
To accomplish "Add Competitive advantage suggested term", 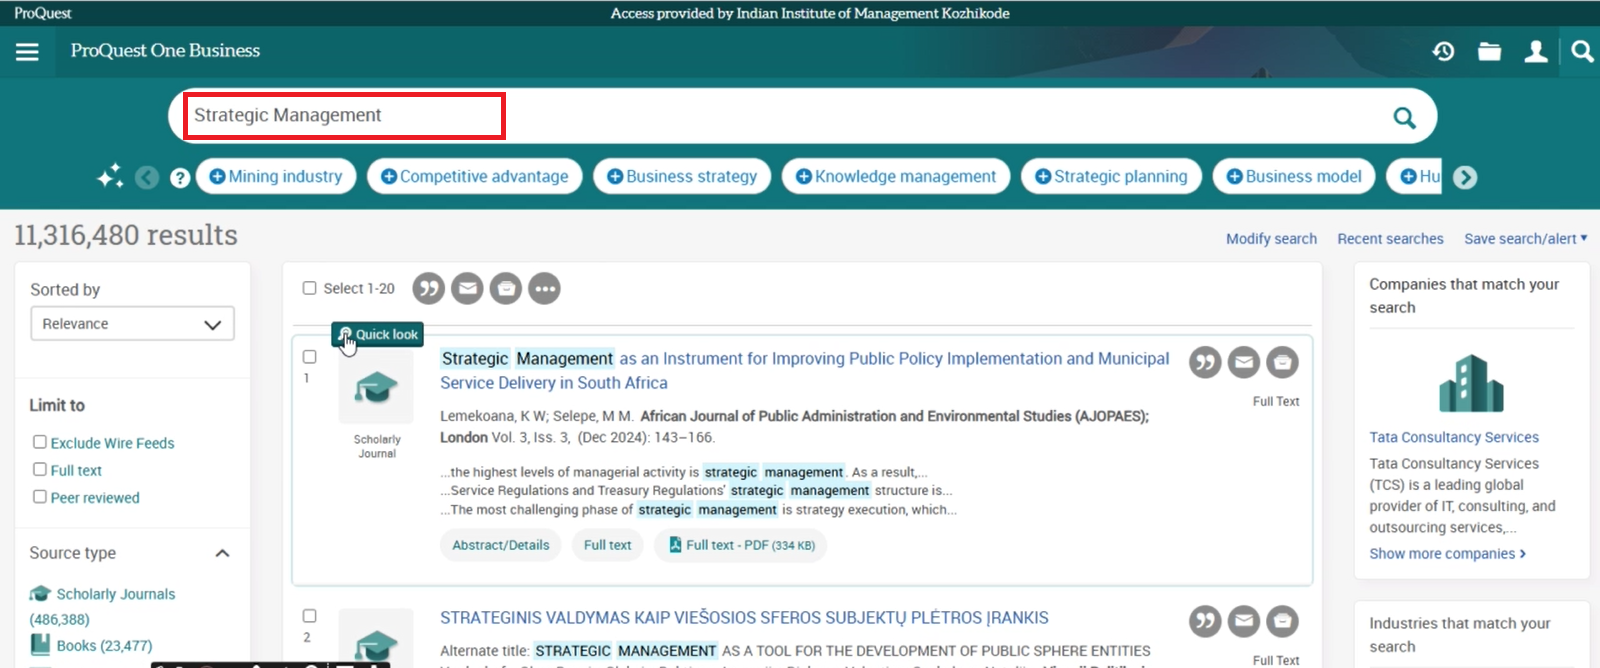I will (x=474, y=177).
